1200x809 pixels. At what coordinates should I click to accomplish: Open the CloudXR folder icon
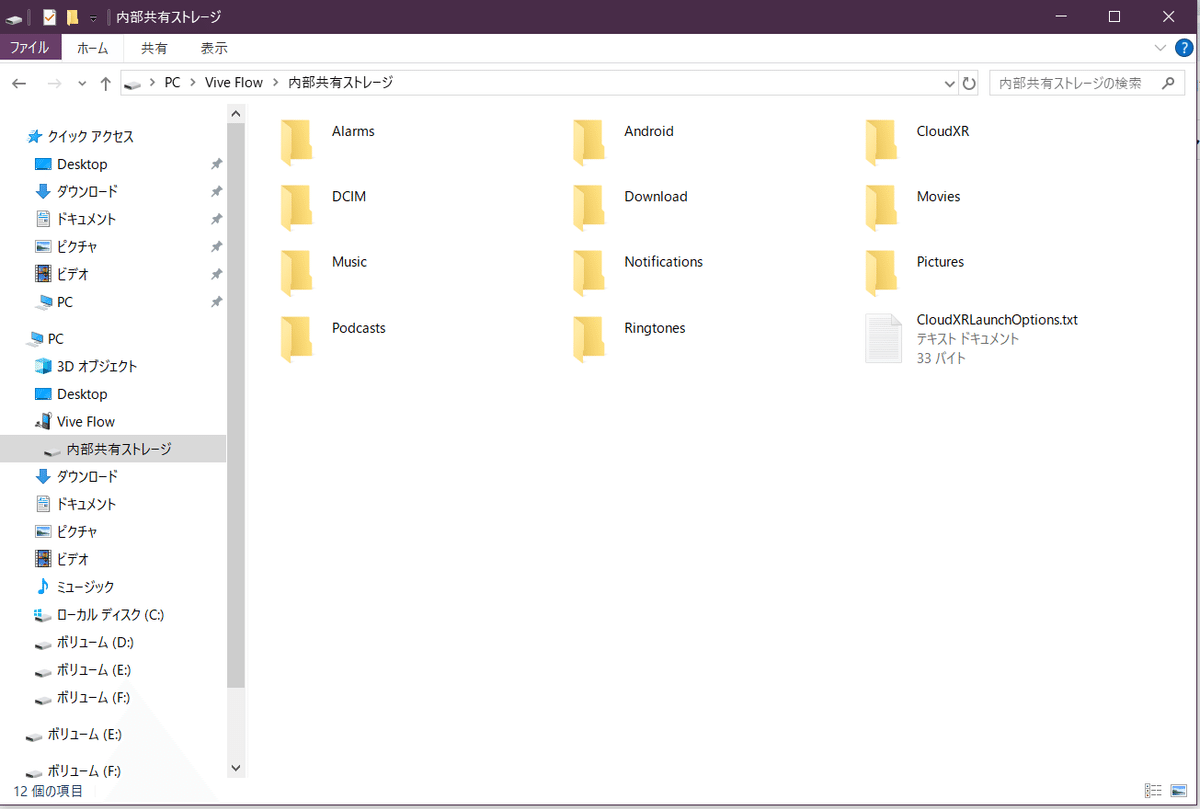click(x=880, y=141)
